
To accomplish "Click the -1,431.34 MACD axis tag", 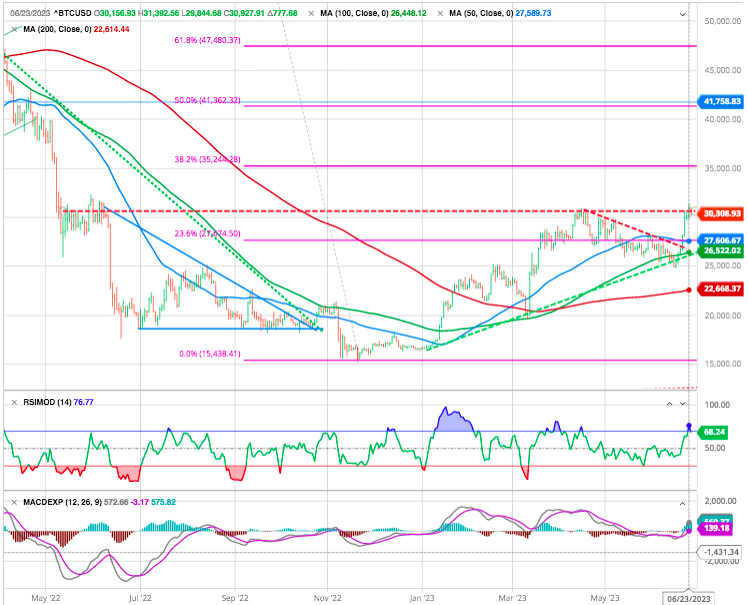I will click(x=720, y=552).
